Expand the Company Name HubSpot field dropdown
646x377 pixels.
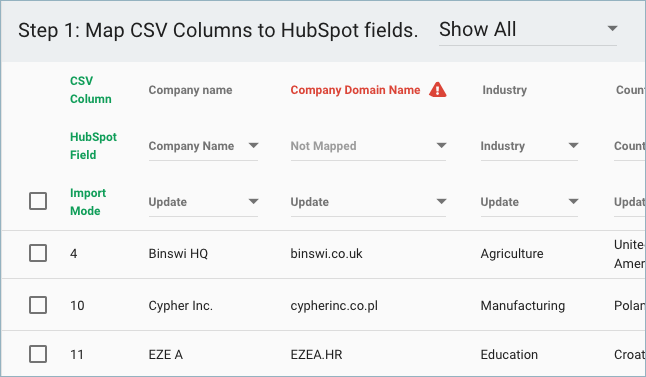click(203, 146)
